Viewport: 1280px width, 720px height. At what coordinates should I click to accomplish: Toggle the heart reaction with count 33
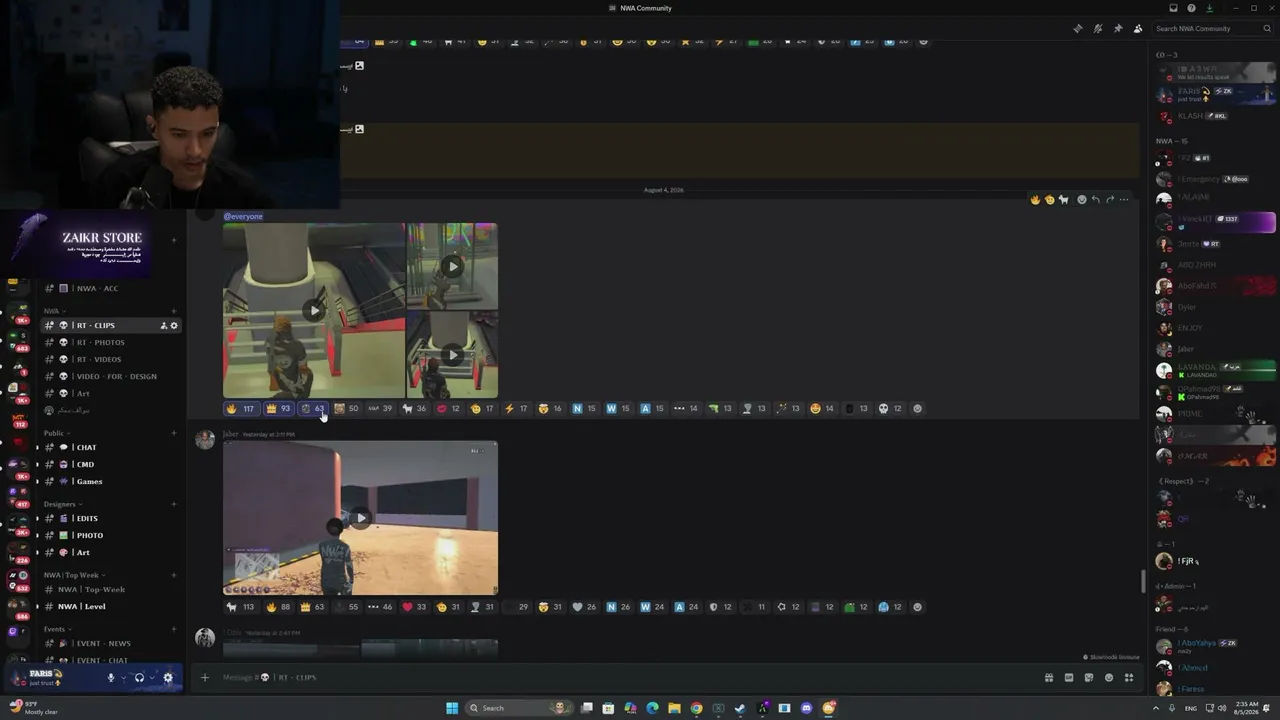click(x=414, y=607)
